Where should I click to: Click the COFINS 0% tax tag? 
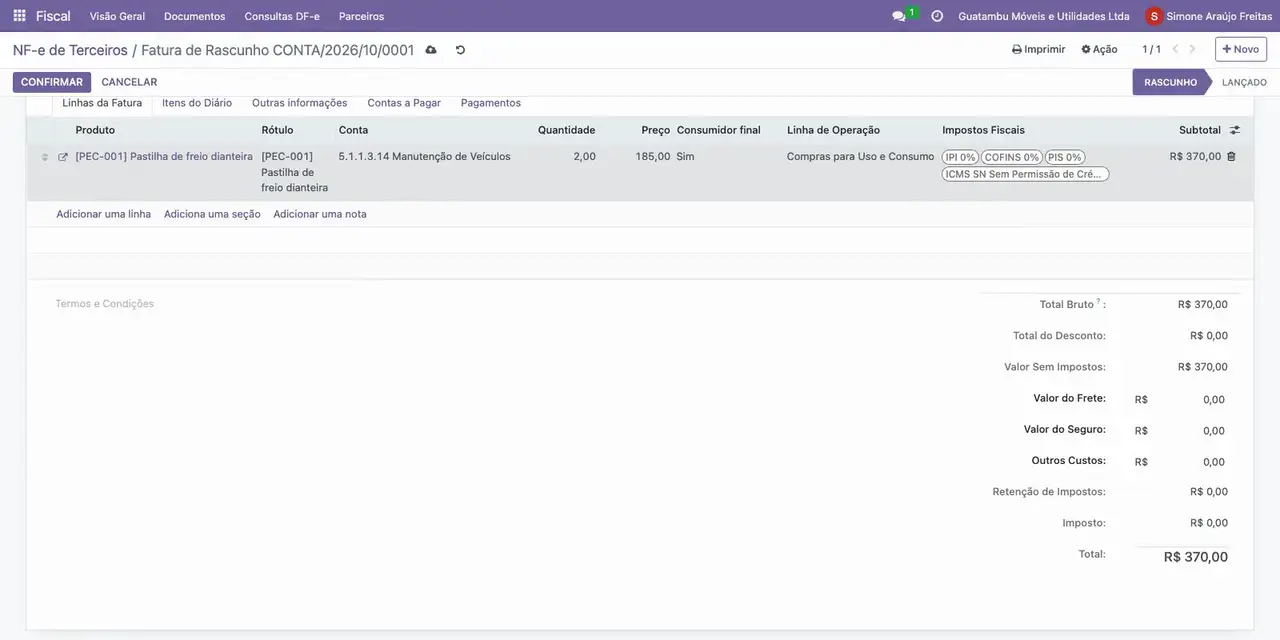tap(1012, 157)
